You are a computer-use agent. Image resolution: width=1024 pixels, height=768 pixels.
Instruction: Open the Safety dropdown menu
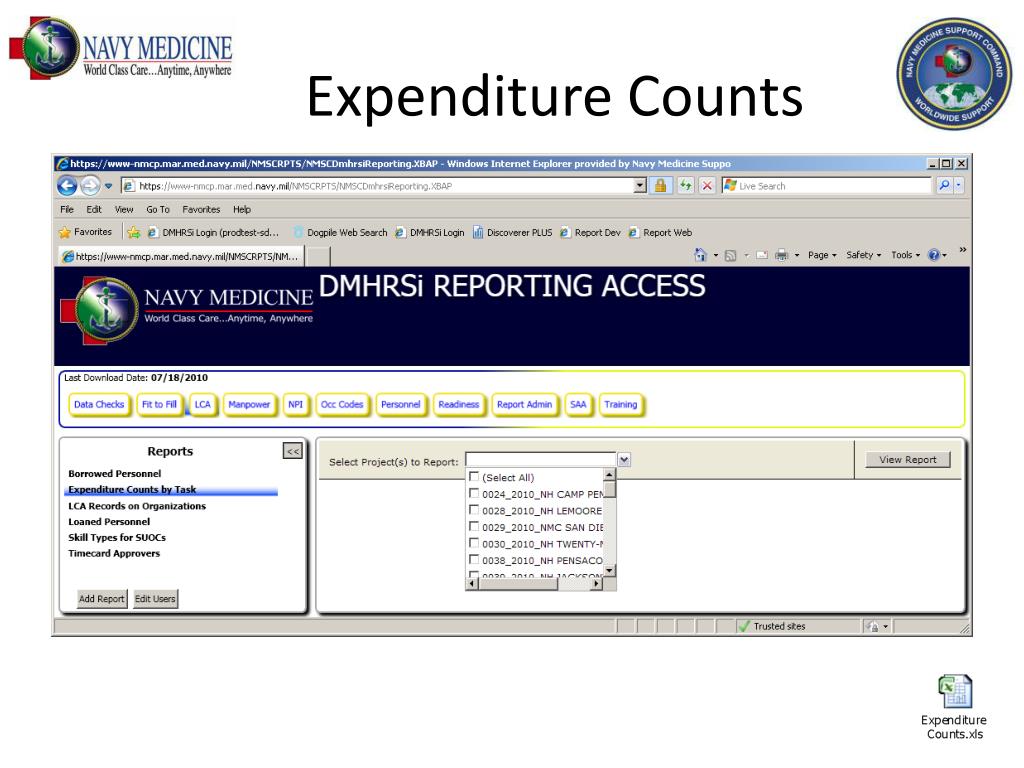pos(863,255)
